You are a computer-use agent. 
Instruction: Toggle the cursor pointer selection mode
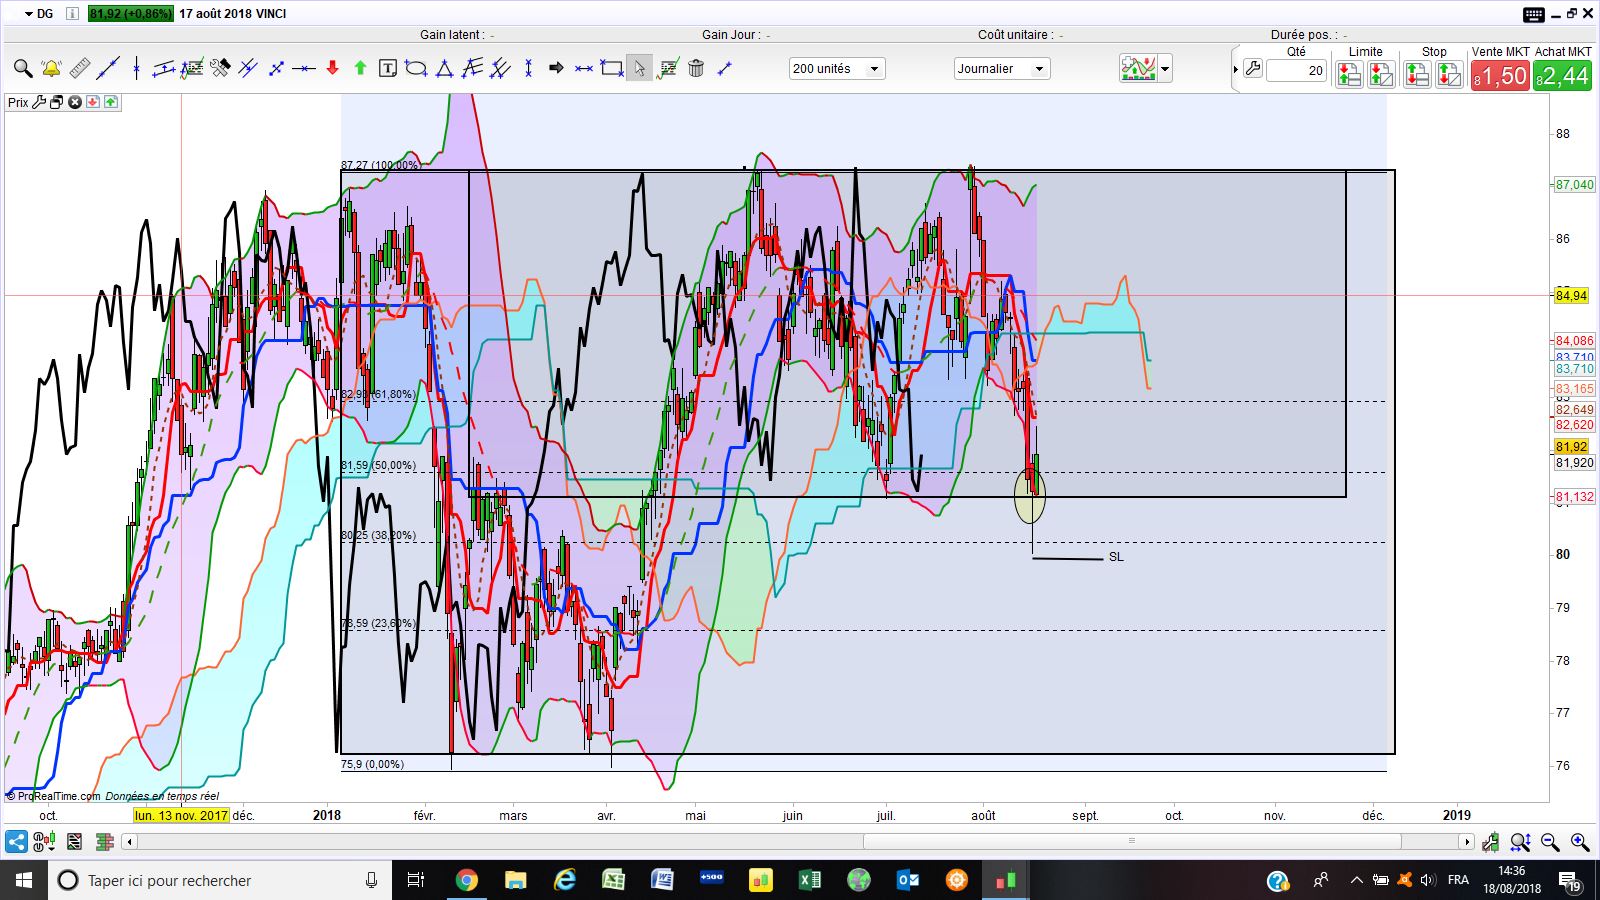639,69
